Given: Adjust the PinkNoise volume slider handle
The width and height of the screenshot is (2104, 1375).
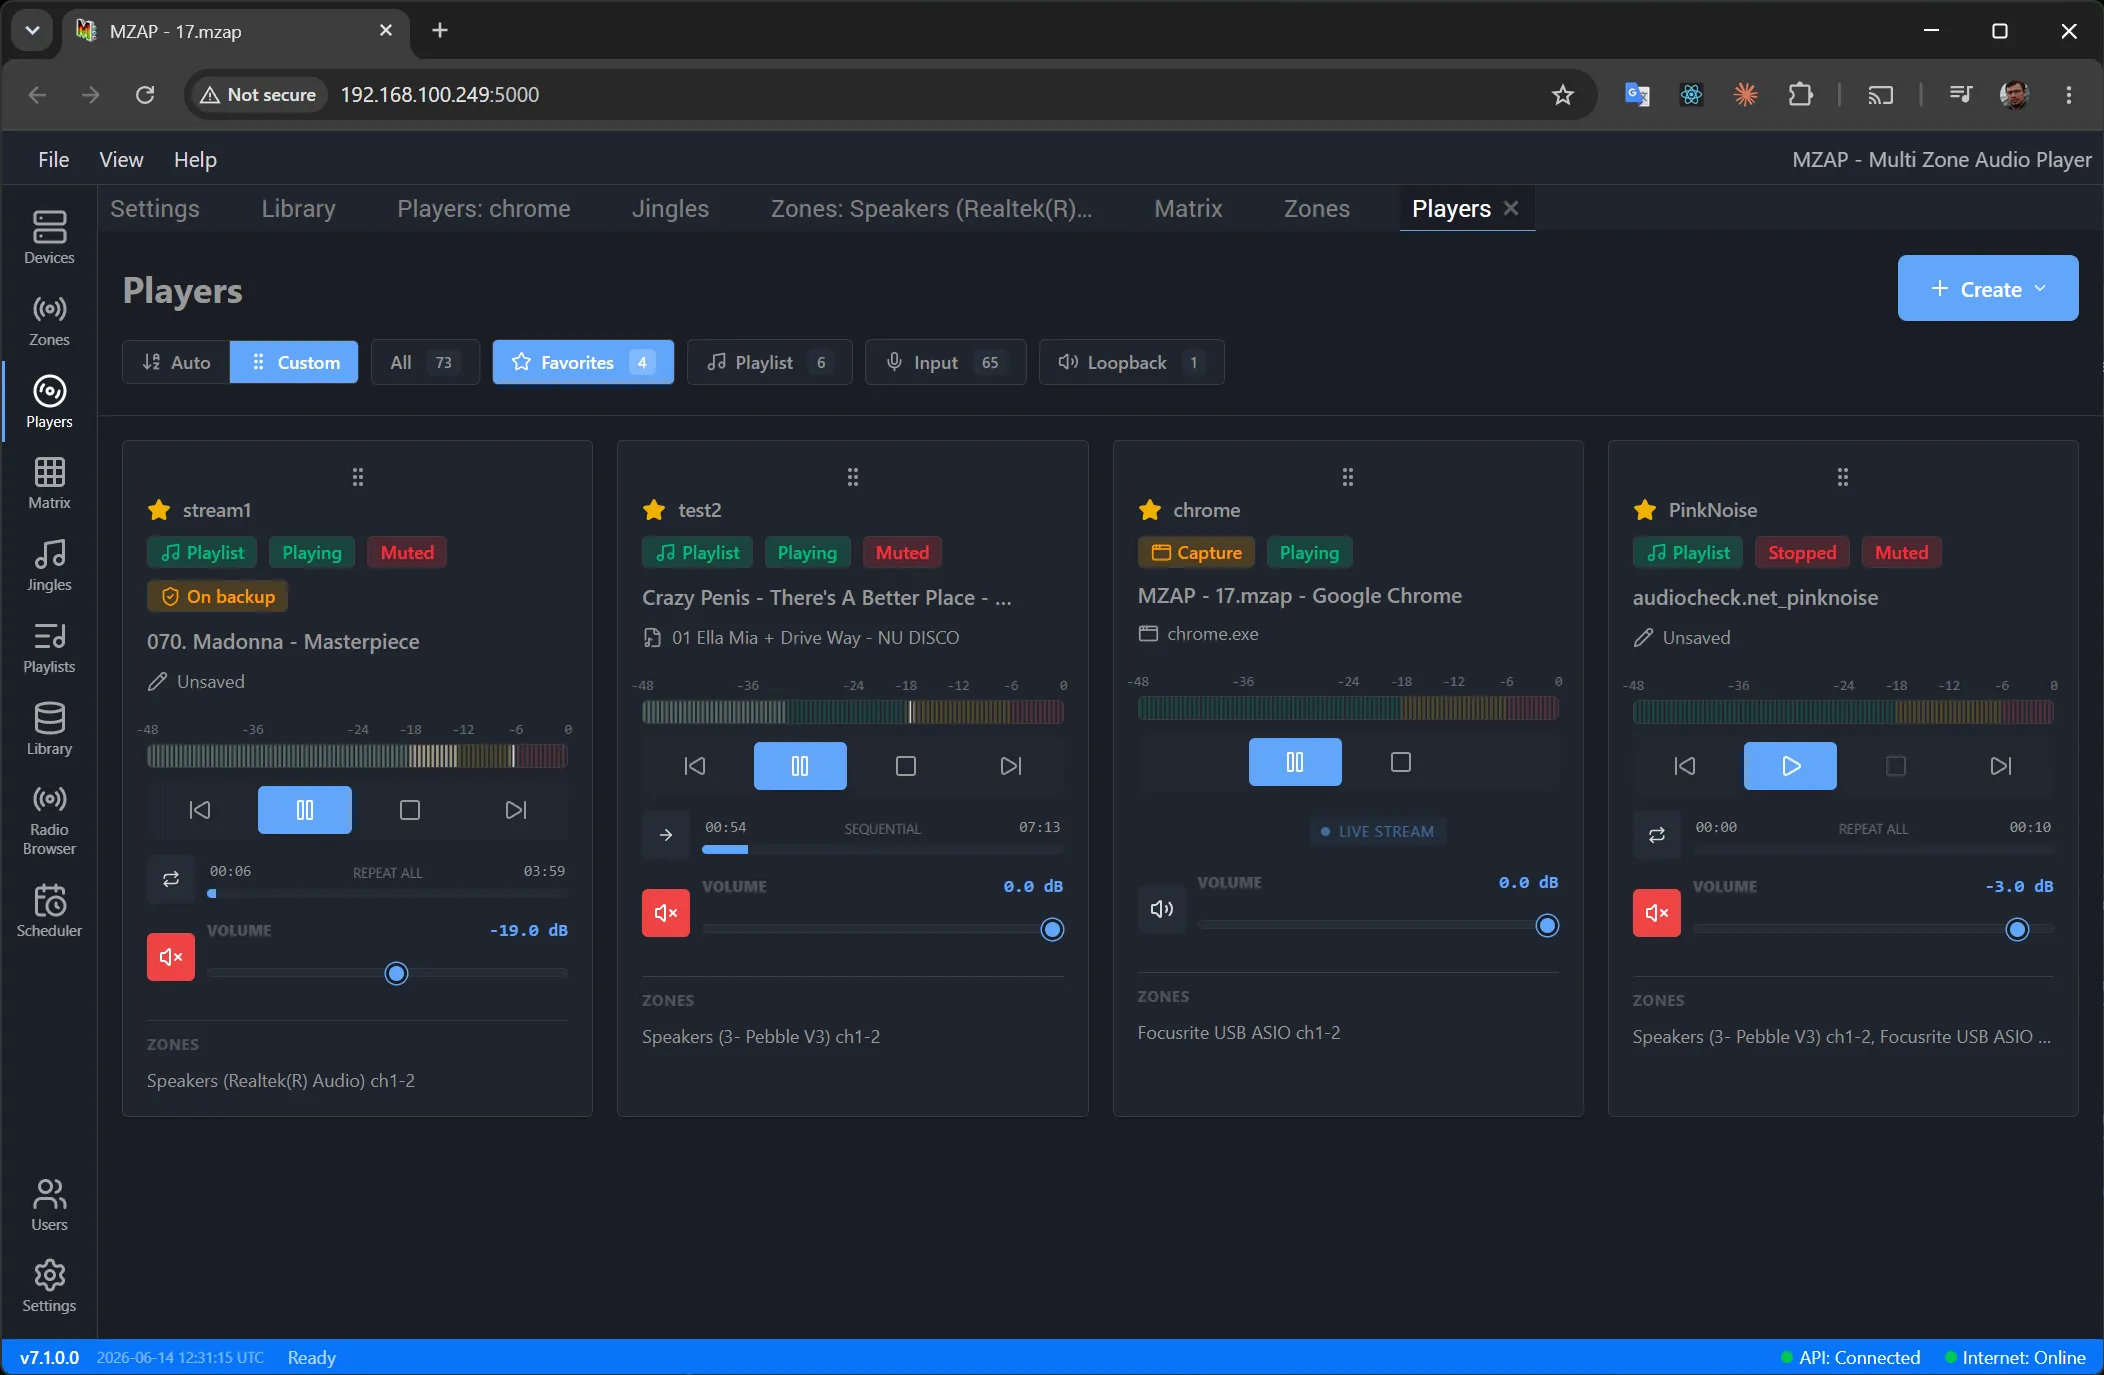Looking at the screenshot, I should click(2017, 929).
